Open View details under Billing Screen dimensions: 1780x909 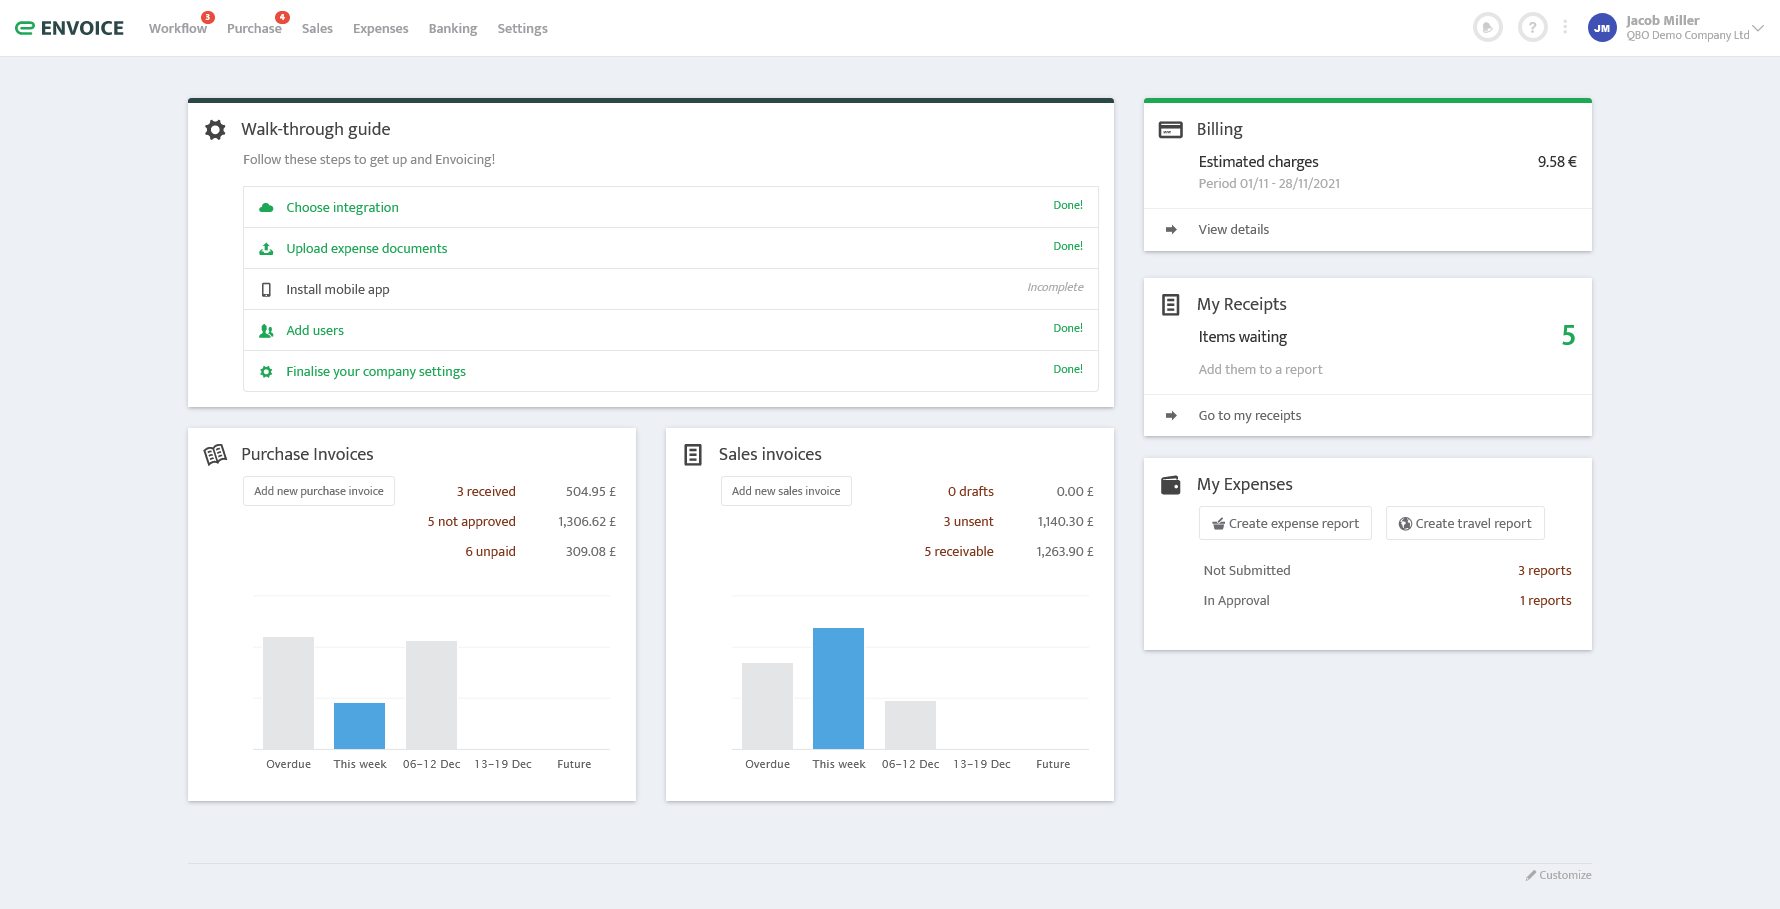(1233, 230)
